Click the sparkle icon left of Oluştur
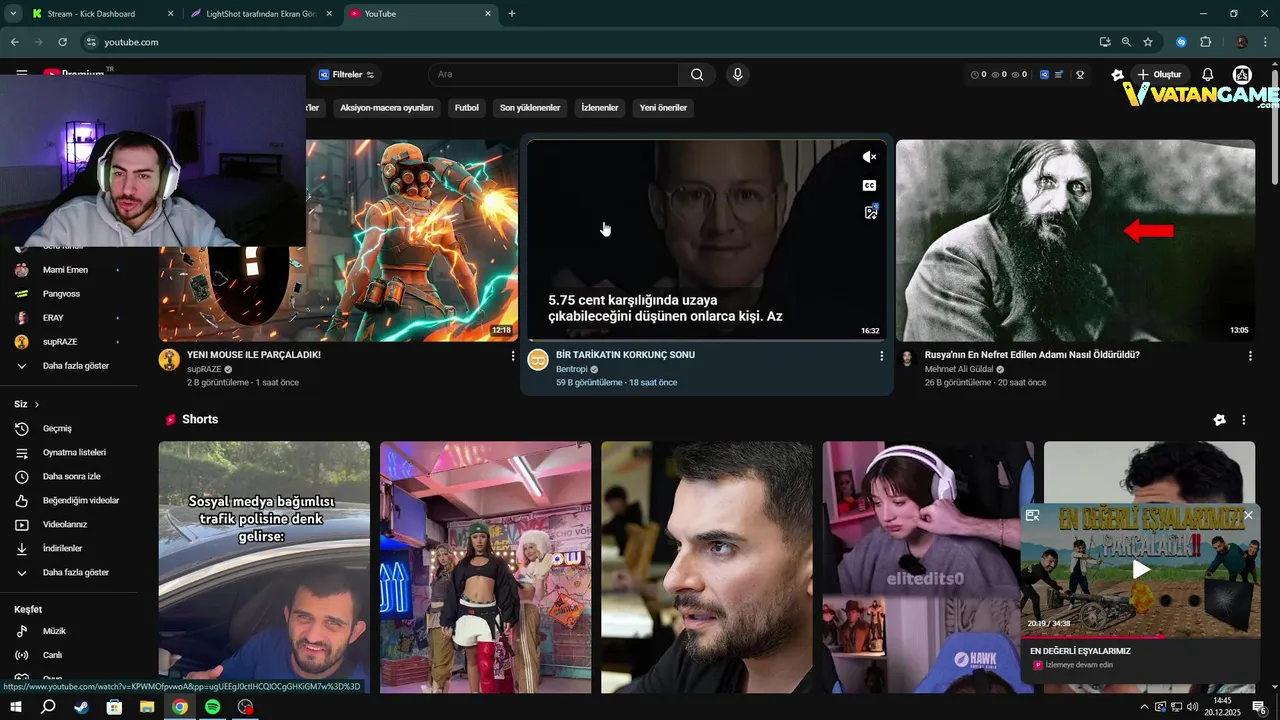Viewport: 1280px width, 720px height. (1118, 74)
